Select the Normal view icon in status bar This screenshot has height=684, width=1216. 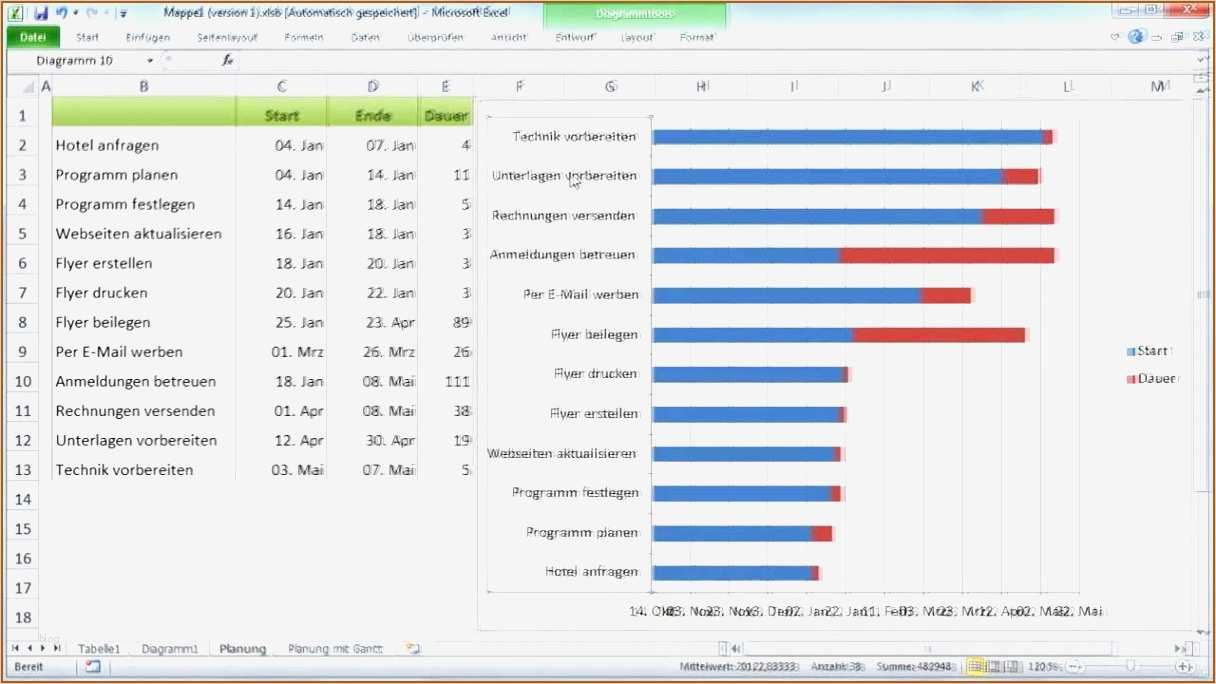click(976, 666)
